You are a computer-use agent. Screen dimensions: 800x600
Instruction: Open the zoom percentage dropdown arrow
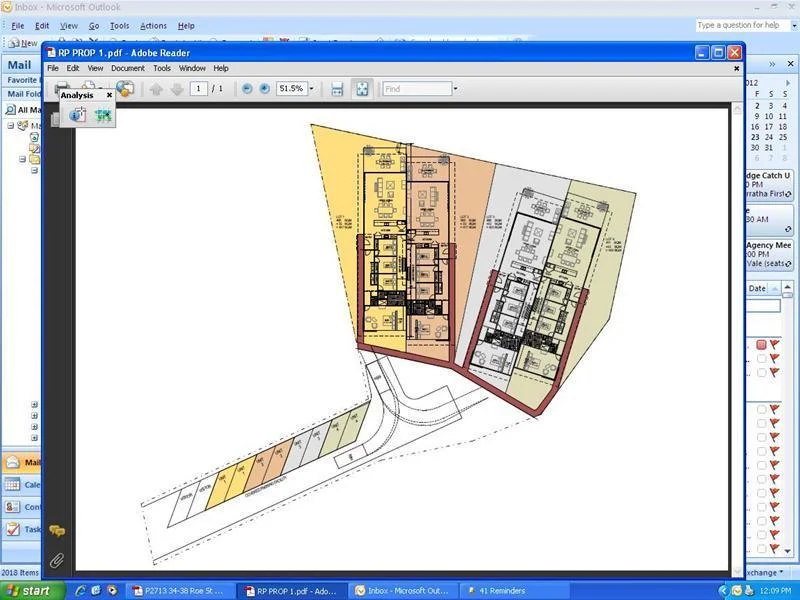pyautogui.click(x=311, y=89)
